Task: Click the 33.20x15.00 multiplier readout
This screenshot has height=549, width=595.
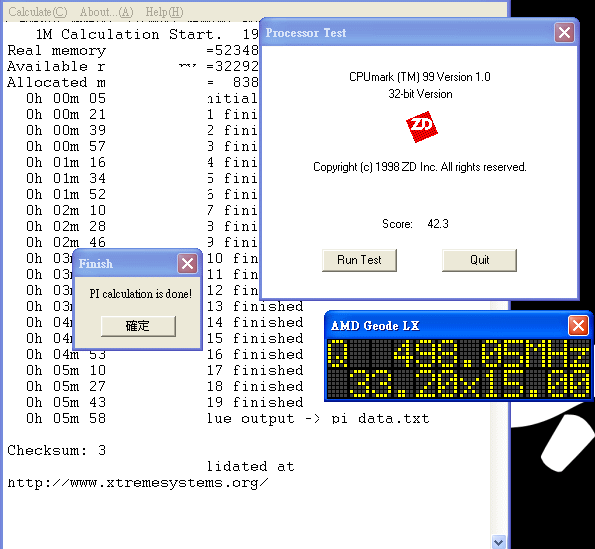Action: [469, 384]
